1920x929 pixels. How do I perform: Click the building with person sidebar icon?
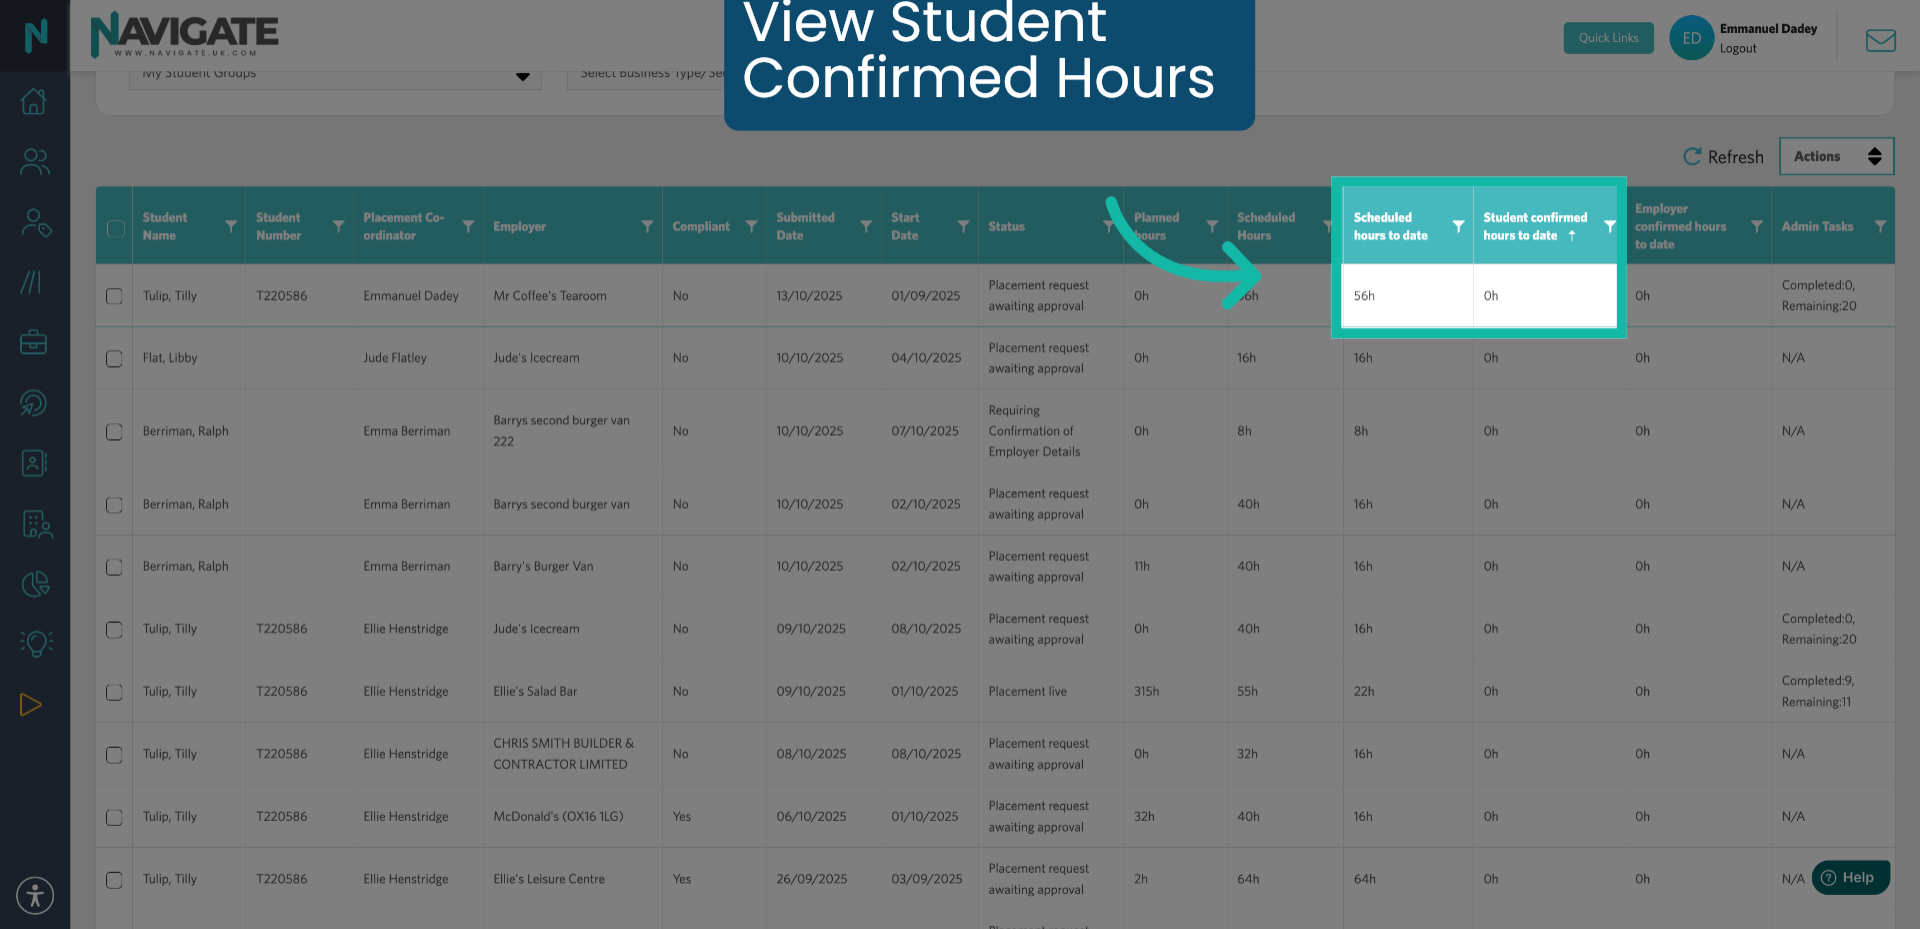pyautogui.click(x=36, y=524)
